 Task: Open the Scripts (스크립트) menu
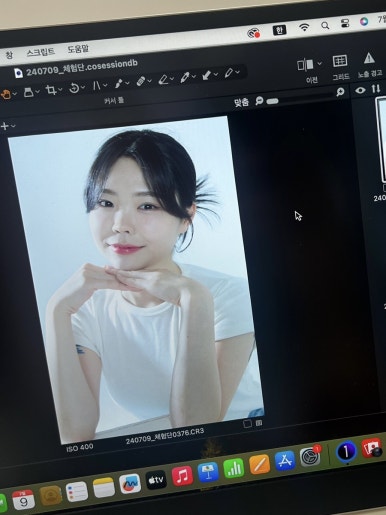pos(40,52)
